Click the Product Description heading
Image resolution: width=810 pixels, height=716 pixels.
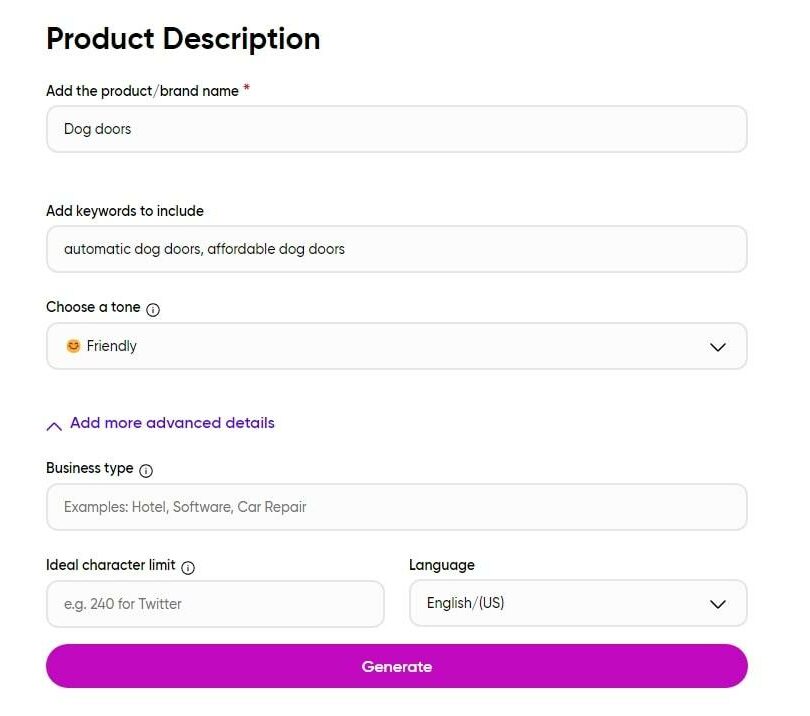point(183,39)
